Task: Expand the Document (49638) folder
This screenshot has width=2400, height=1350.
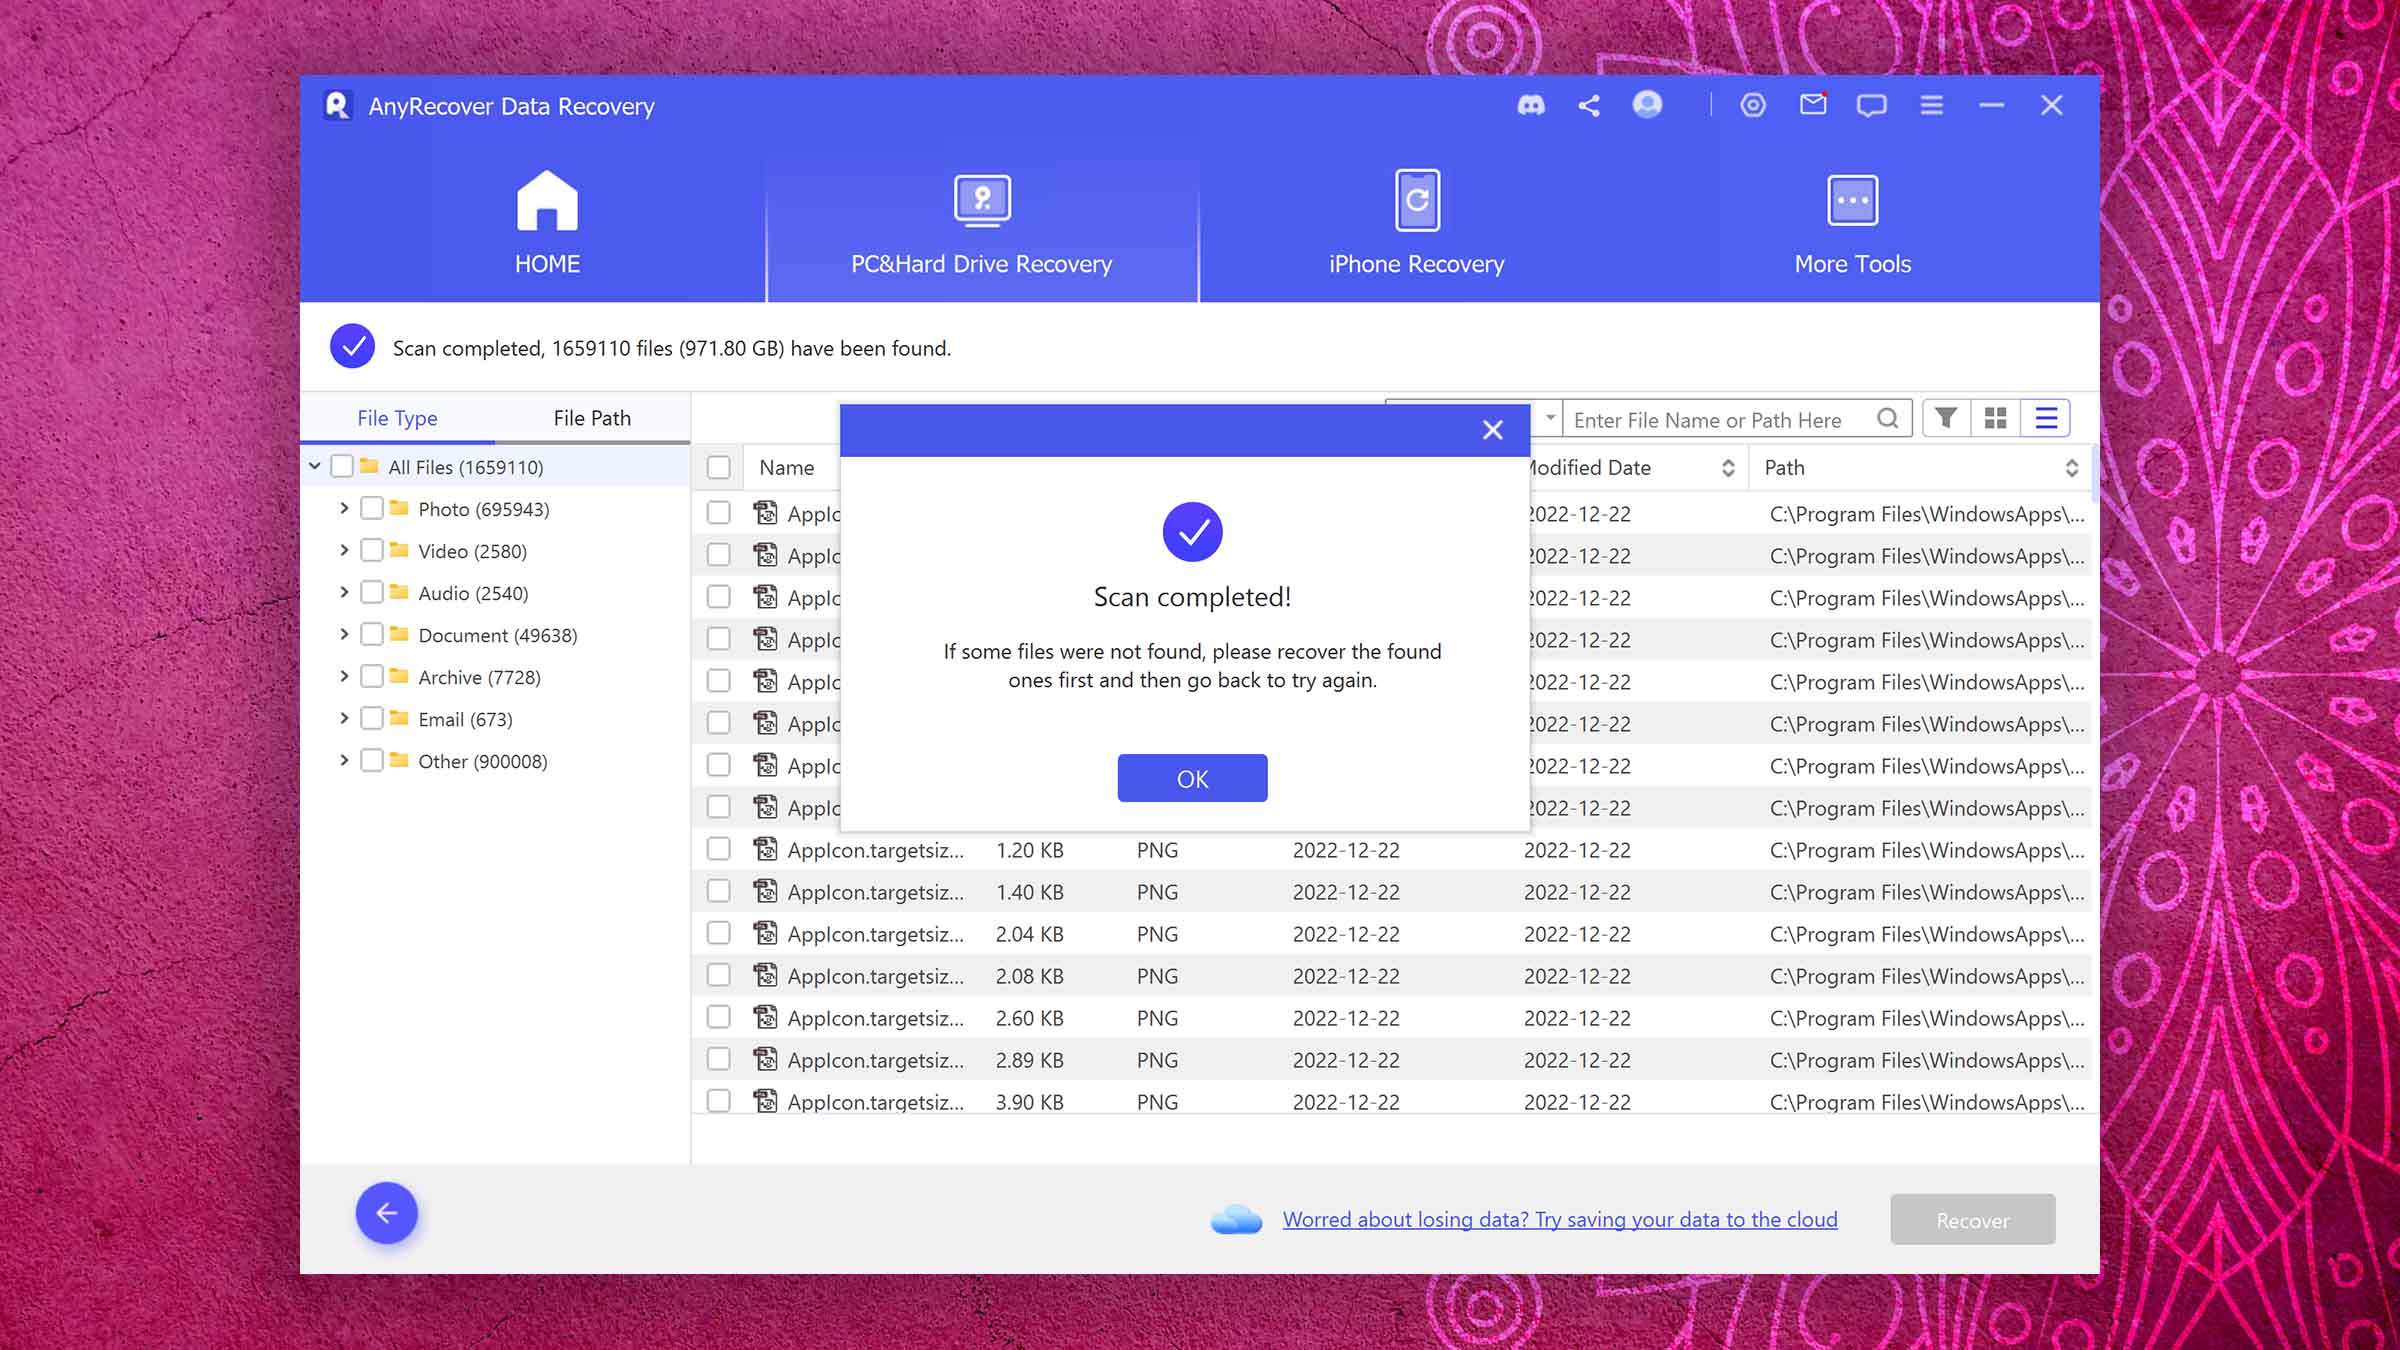Action: [x=344, y=634]
